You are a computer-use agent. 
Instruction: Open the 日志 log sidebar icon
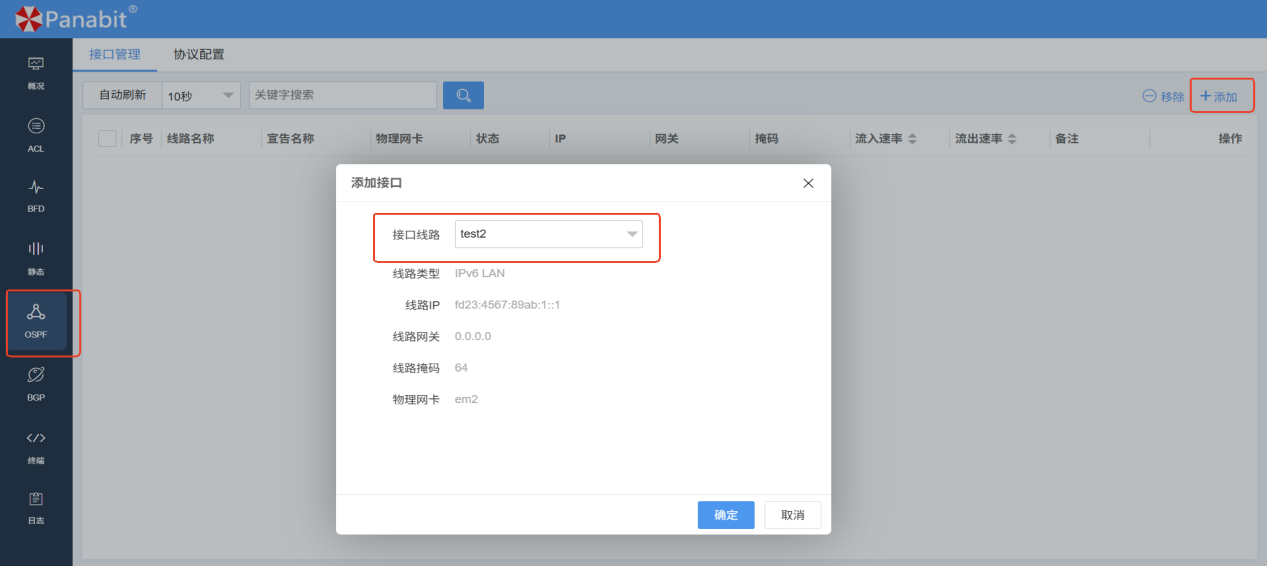click(x=36, y=506)
